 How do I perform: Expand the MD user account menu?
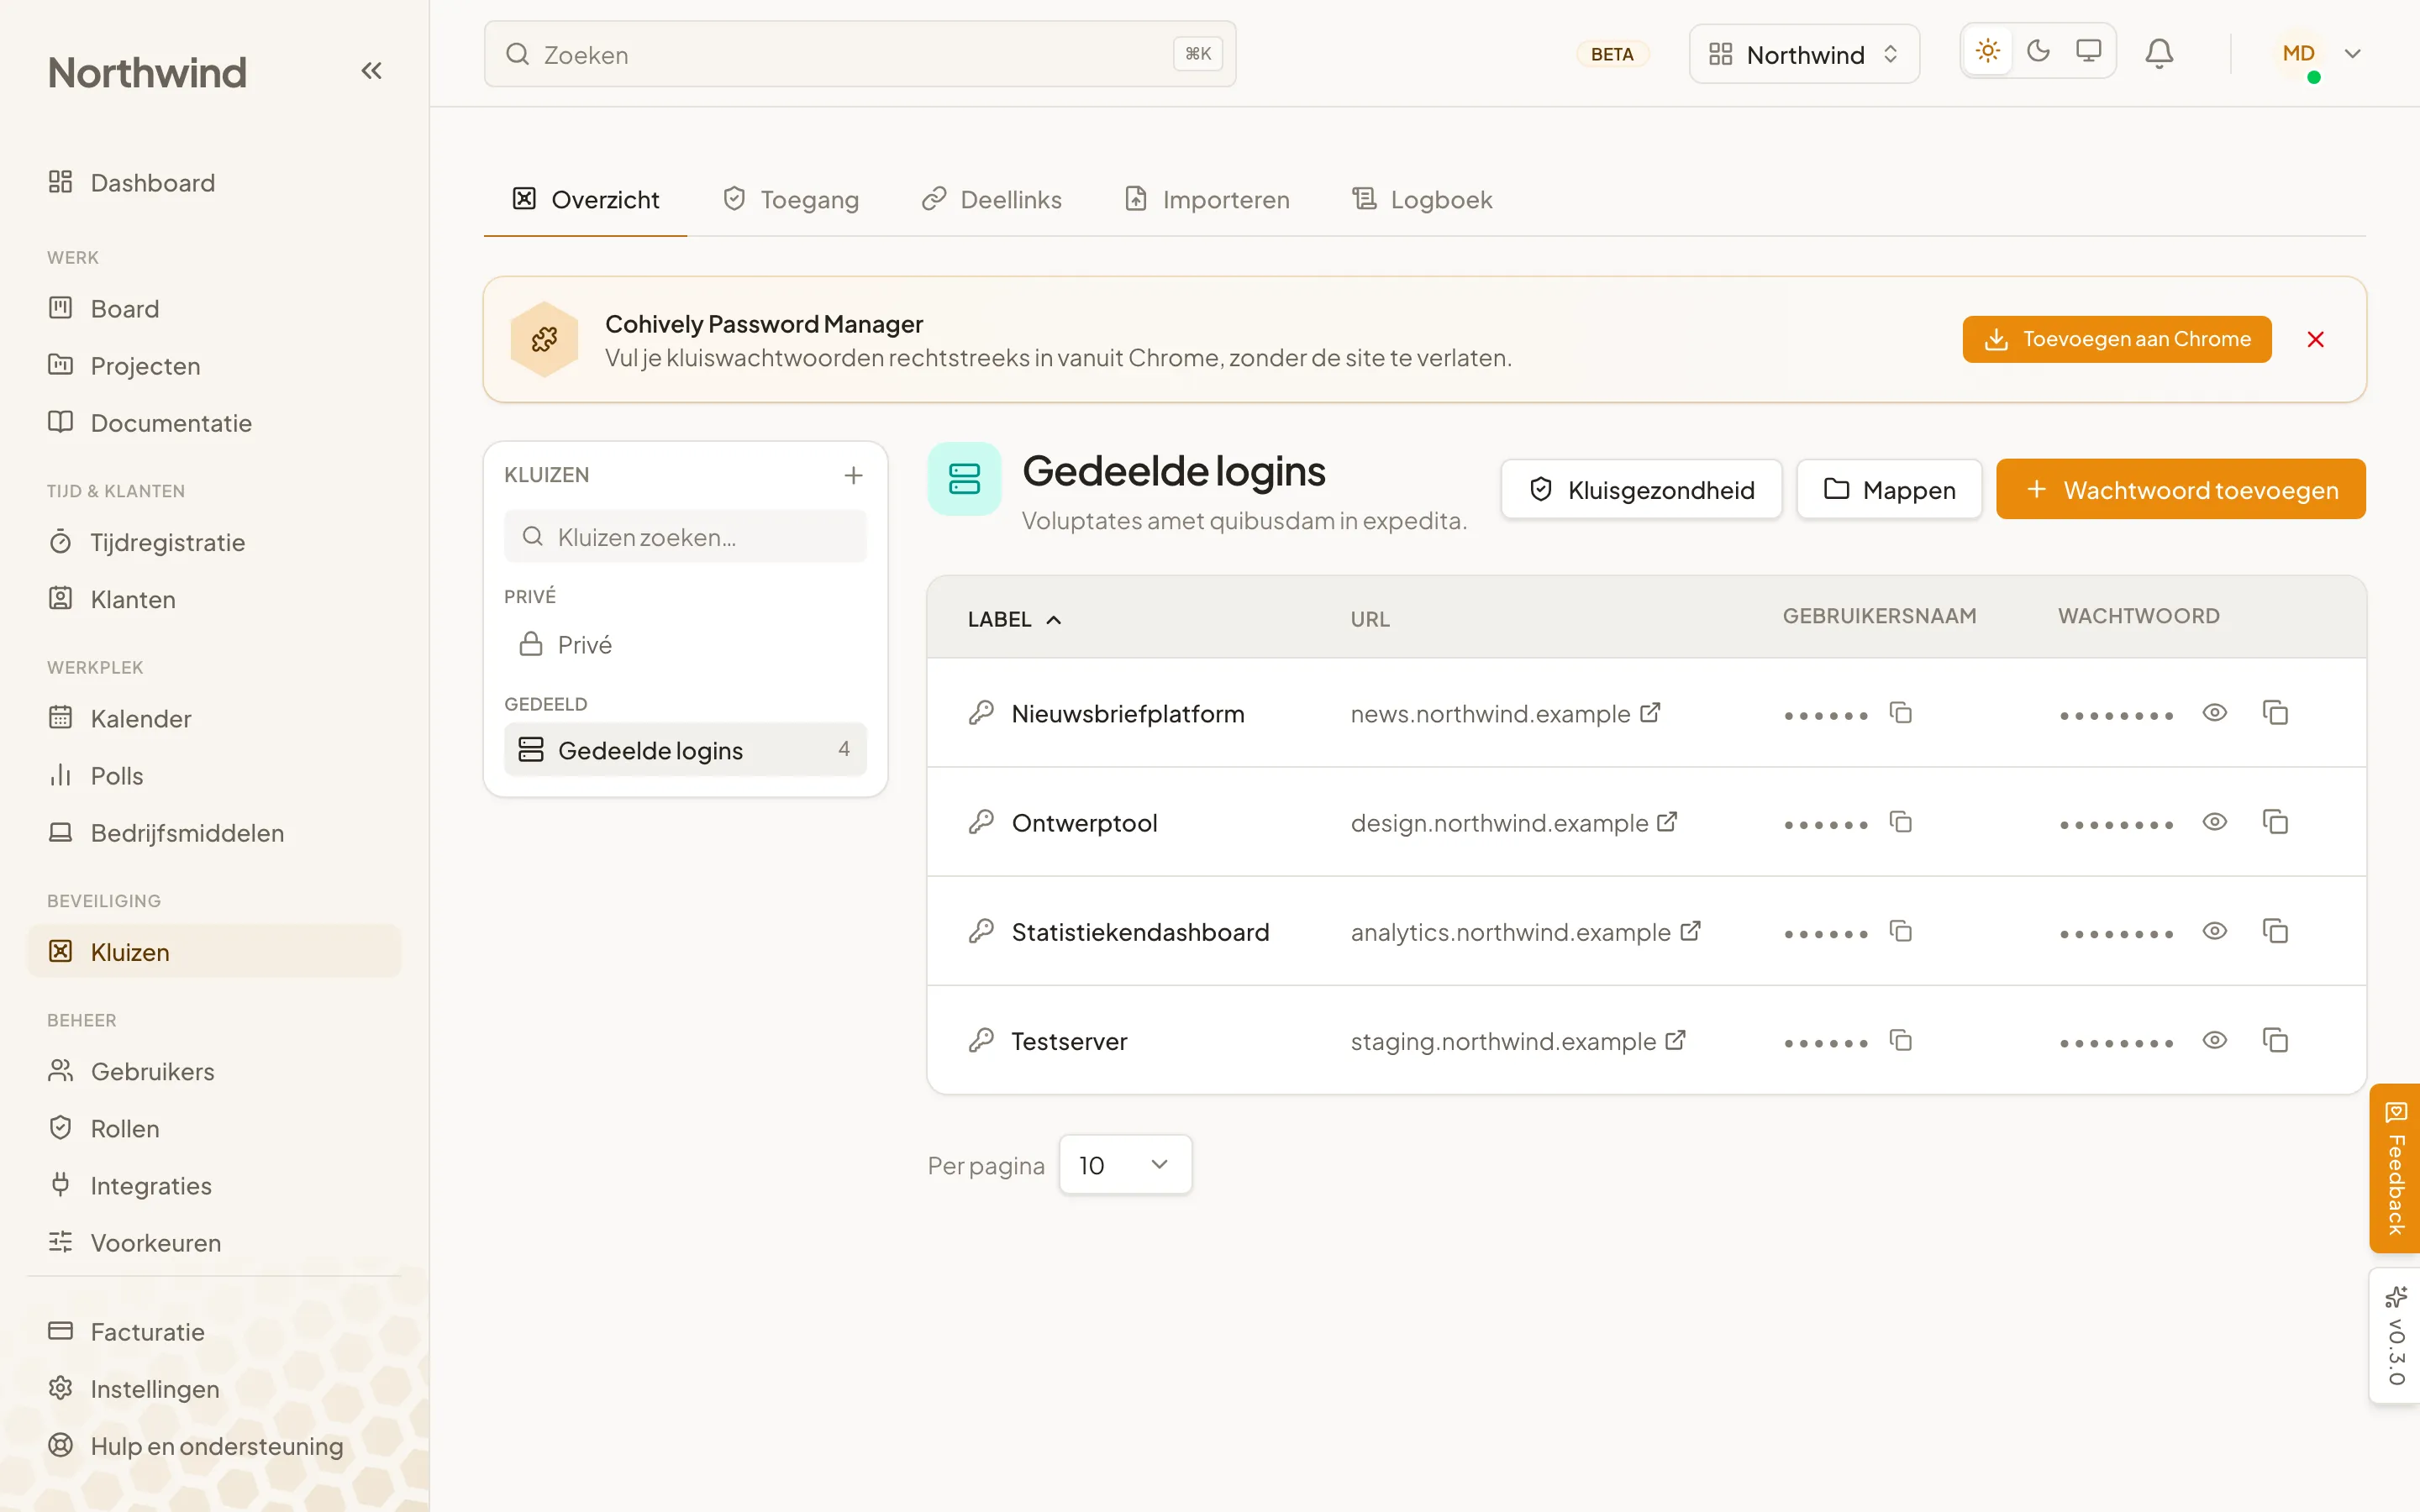coord(2317,54)
